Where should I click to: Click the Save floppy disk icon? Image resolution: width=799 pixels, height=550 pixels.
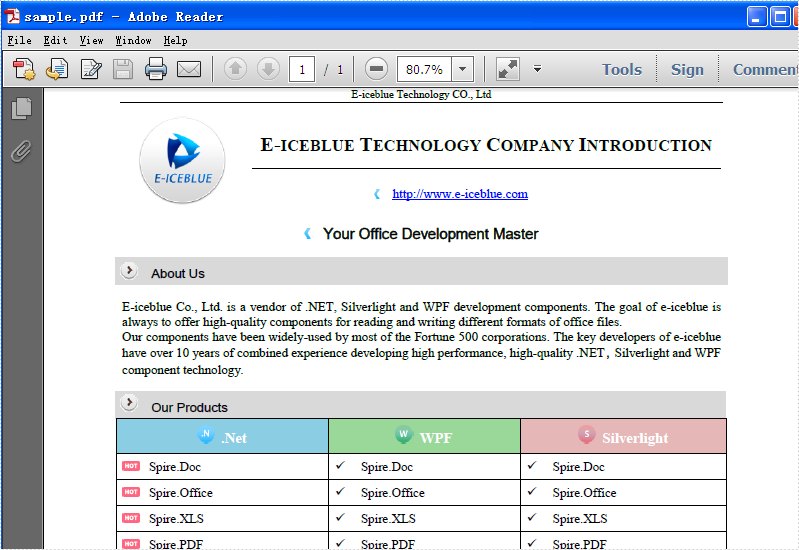pos(123,69)
